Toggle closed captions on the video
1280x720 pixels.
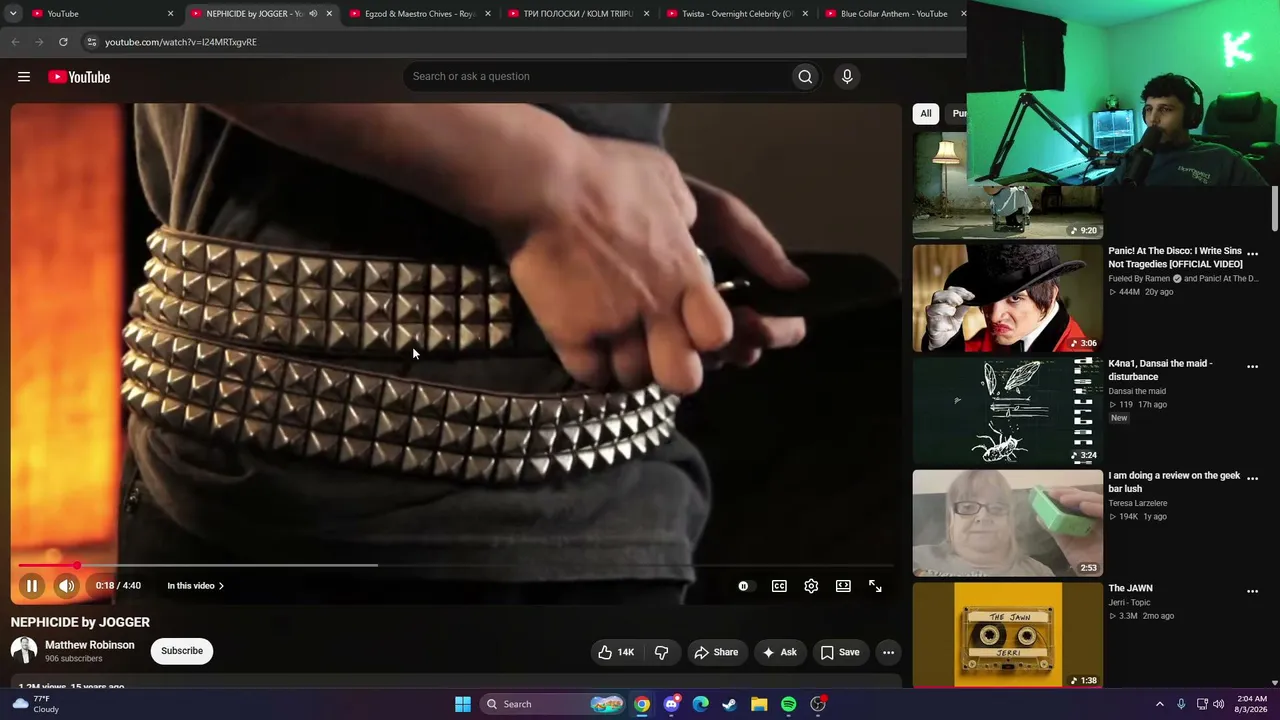779,586
